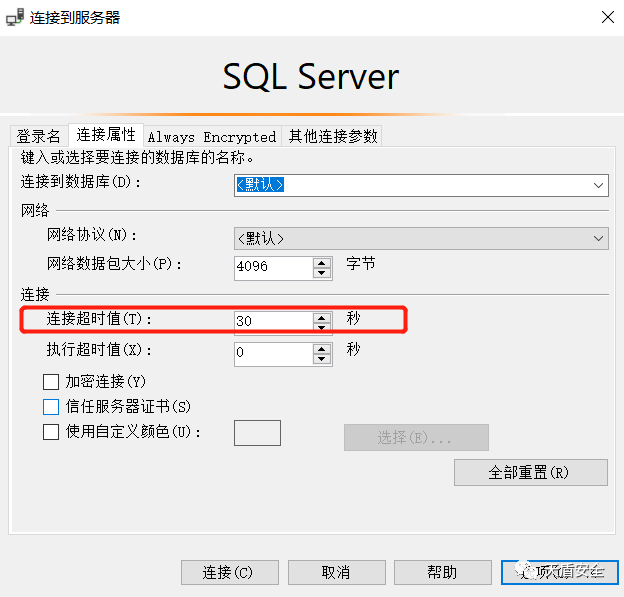
Task: Check the 信任服务器证书 option
Action: [x=51, y=407]
